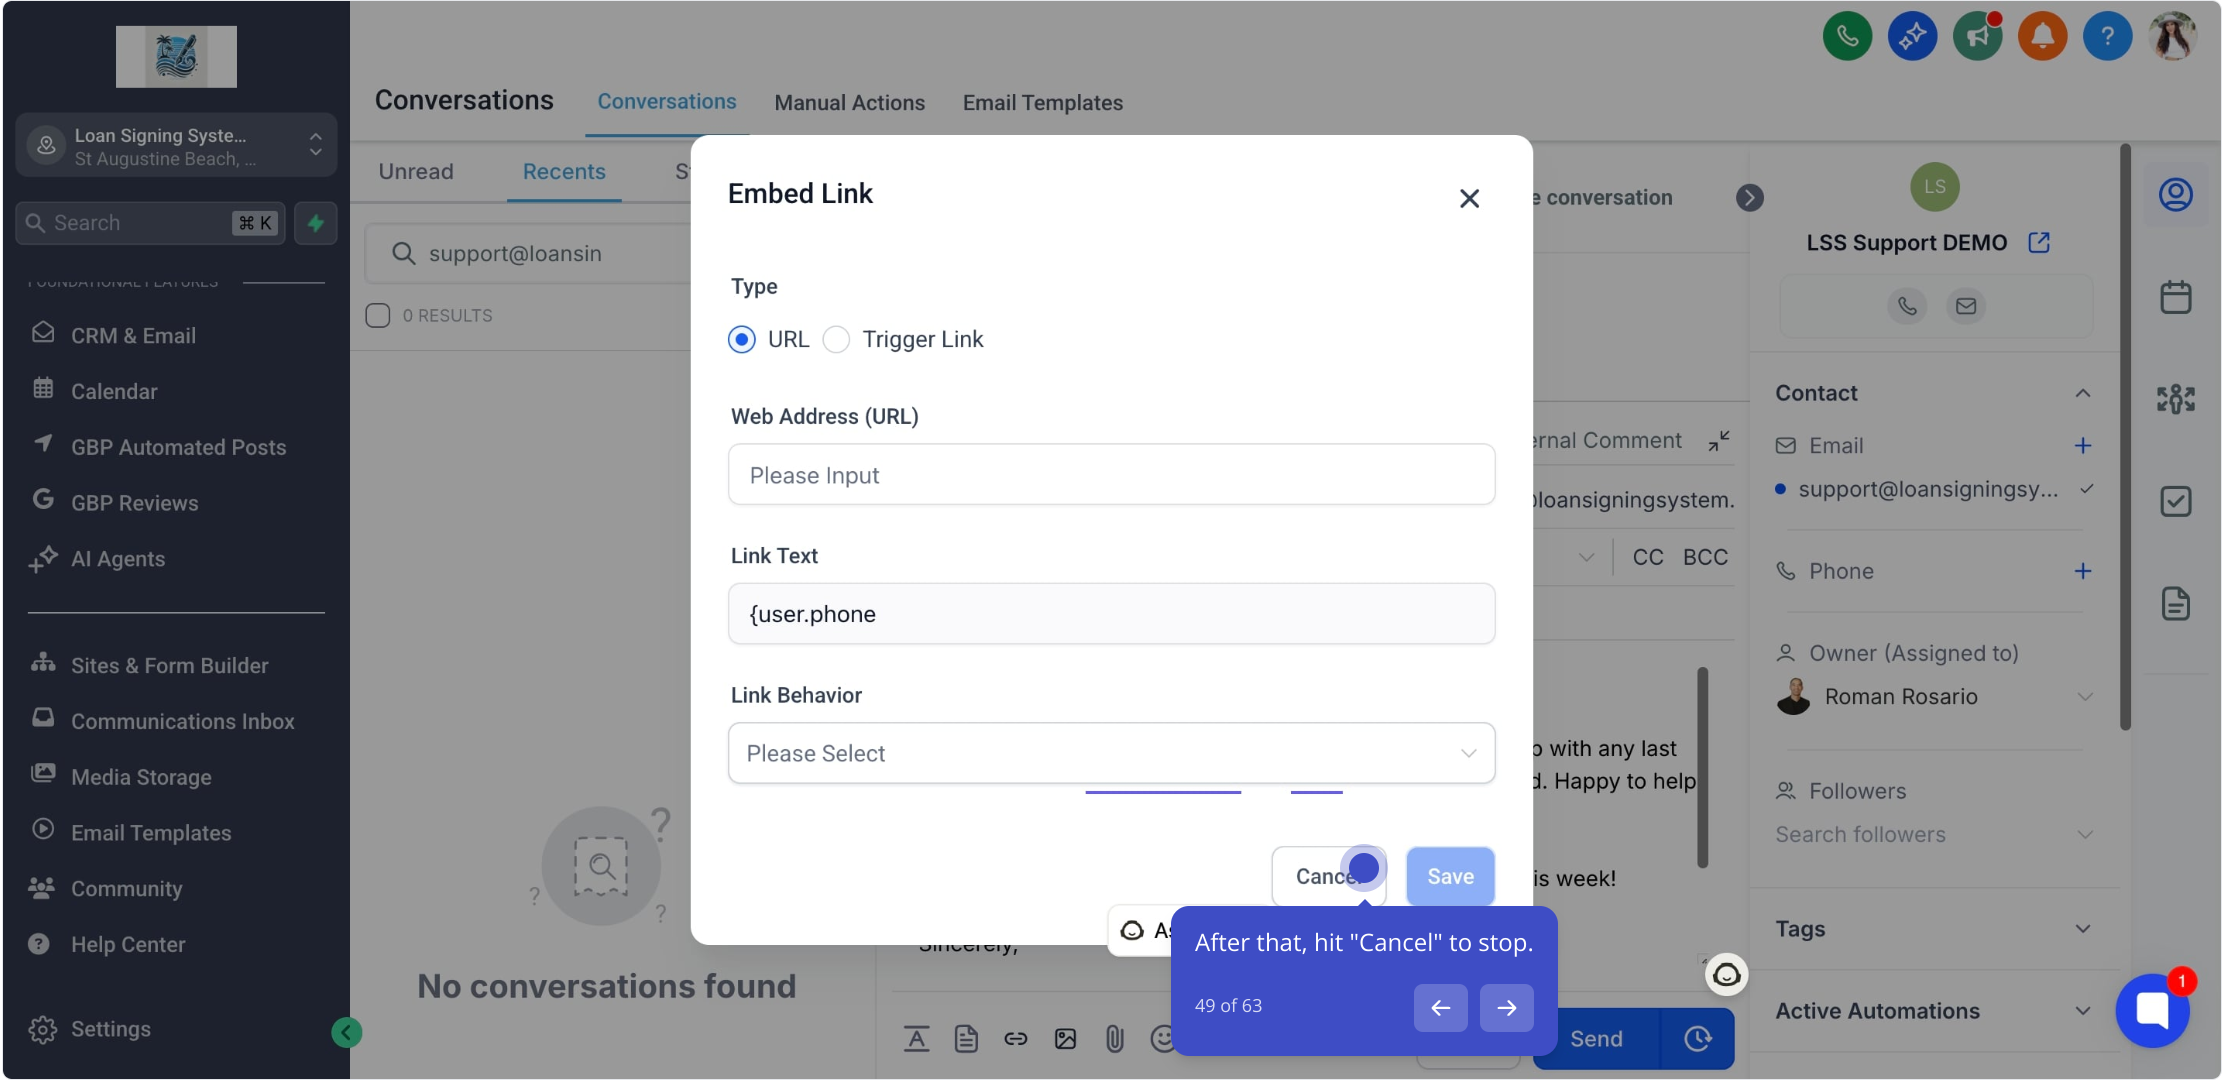Click the sidebar Search field
This screenshot has width=2224, height=1080.
click(150, 223)
